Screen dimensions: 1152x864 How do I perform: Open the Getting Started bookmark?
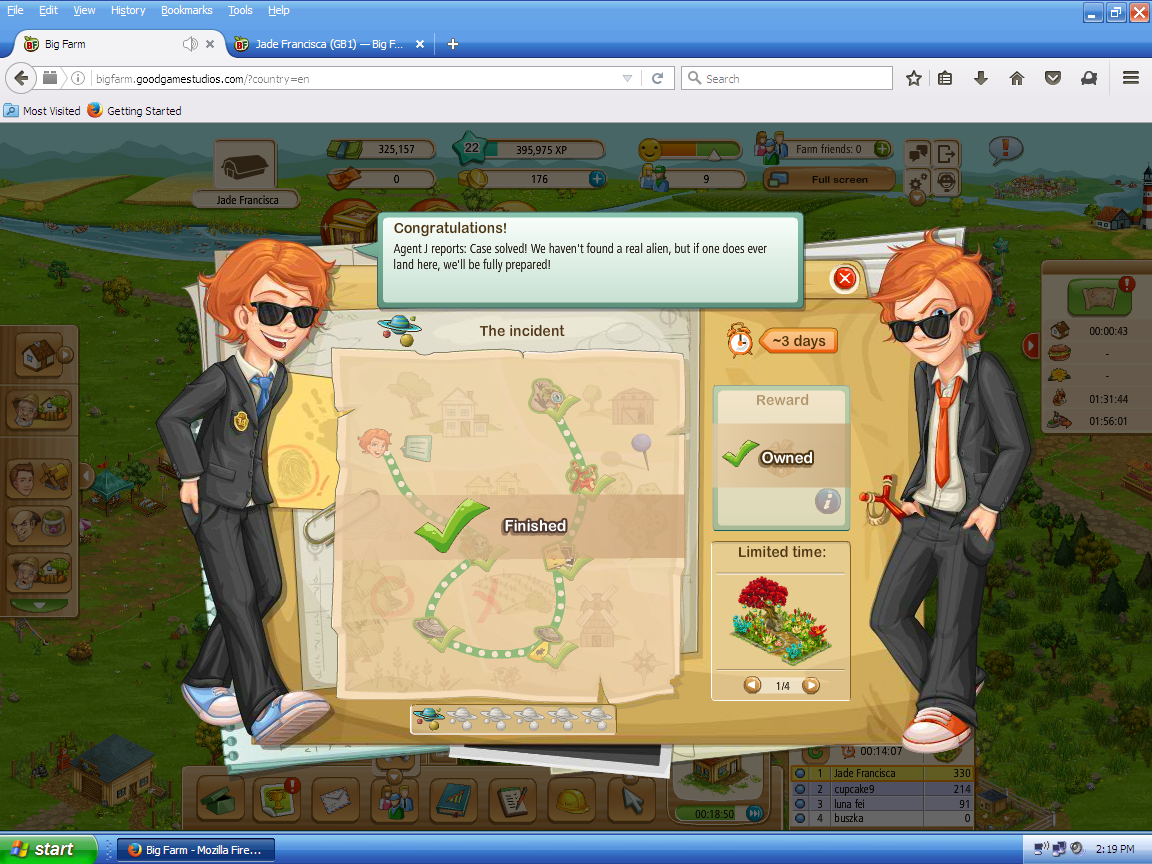134,111
